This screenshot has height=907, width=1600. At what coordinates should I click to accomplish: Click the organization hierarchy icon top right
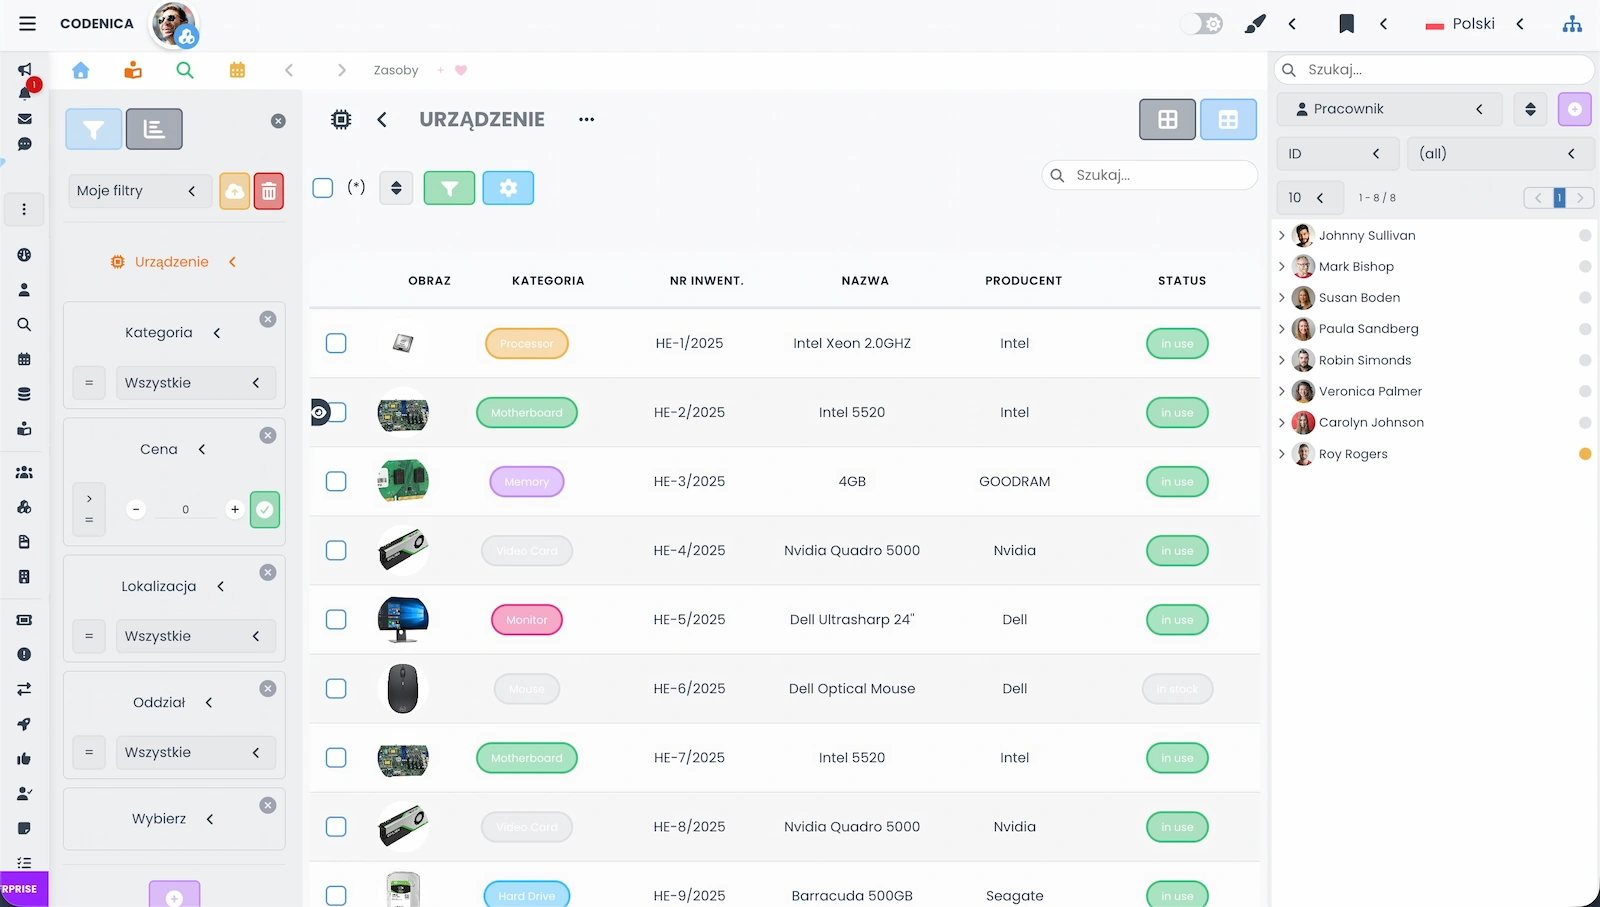point(1572,24)
